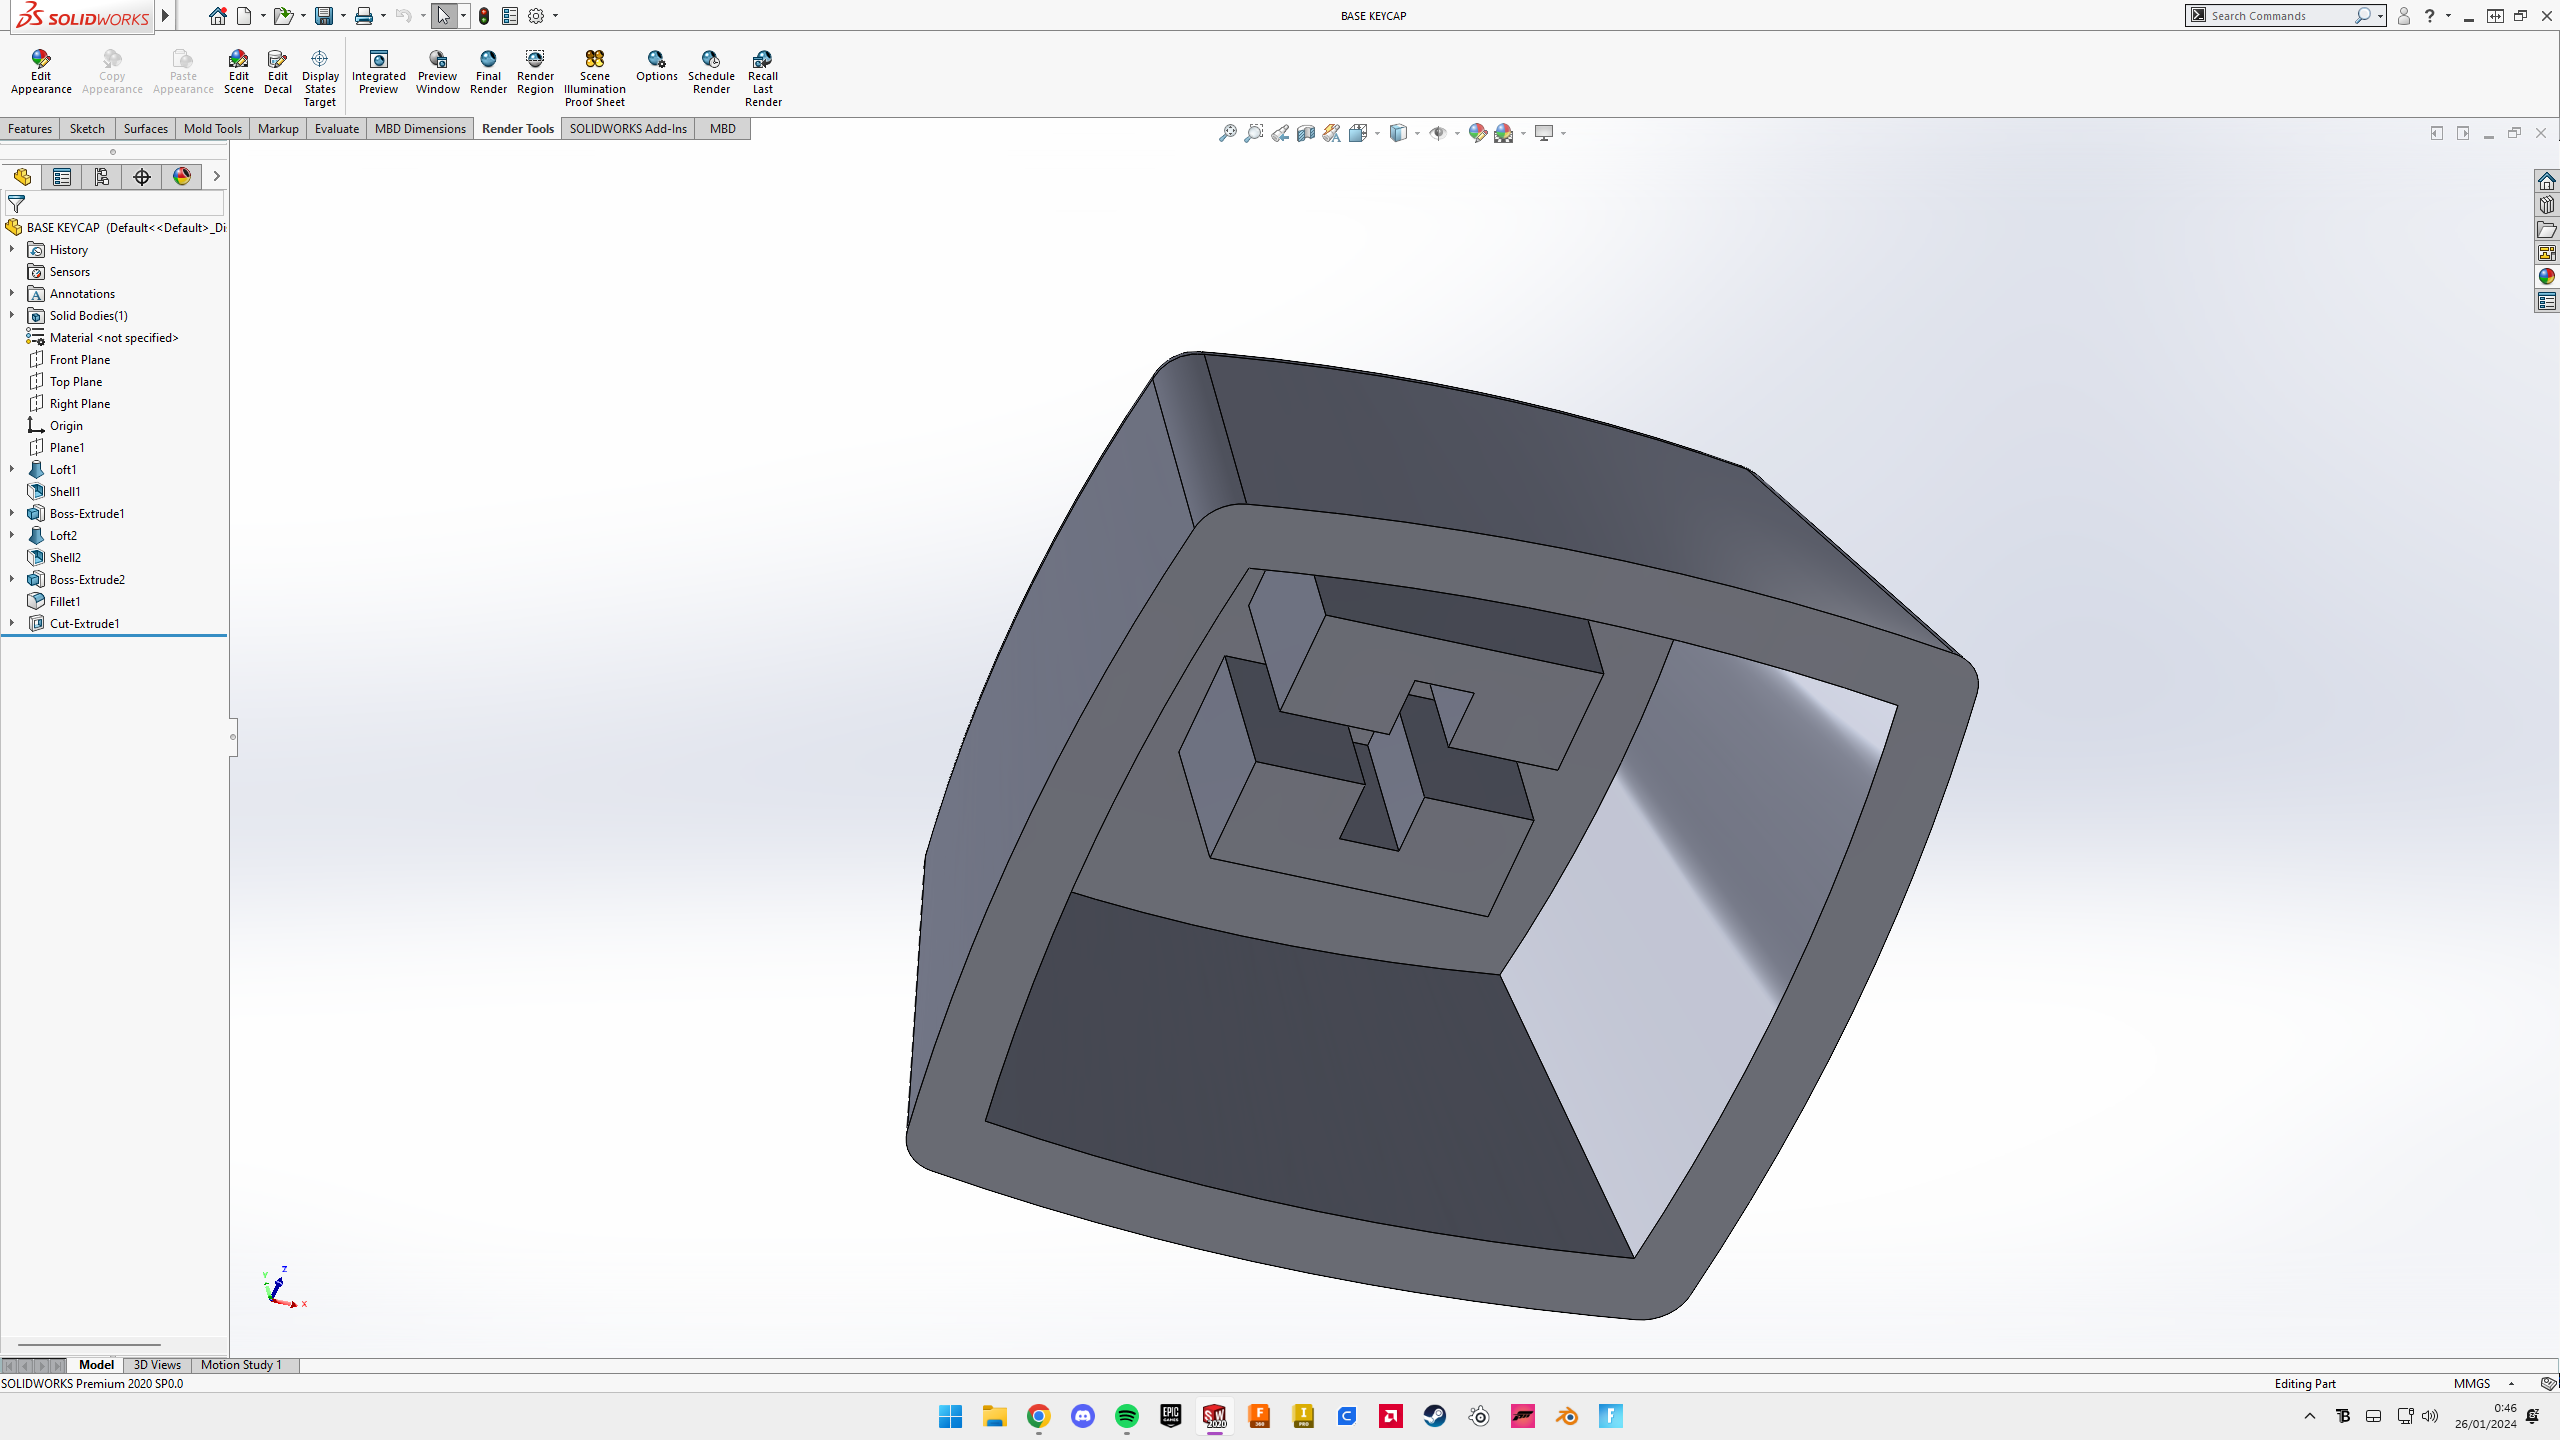
Task: Select Display States Target
Action: point(320,78)
